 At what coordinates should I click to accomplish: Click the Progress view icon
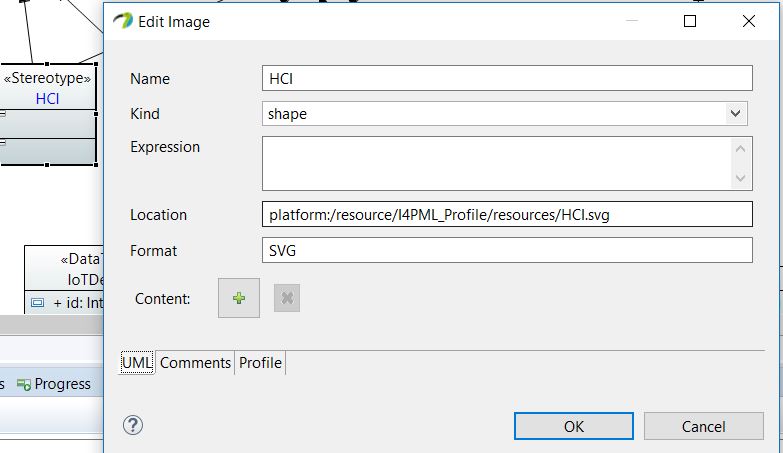tap(24, 384)
